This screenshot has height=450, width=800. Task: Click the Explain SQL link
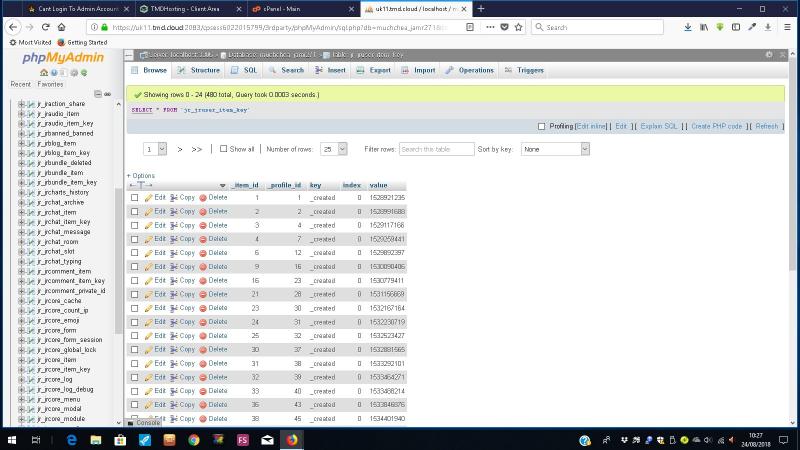click(x=659, y=126)
